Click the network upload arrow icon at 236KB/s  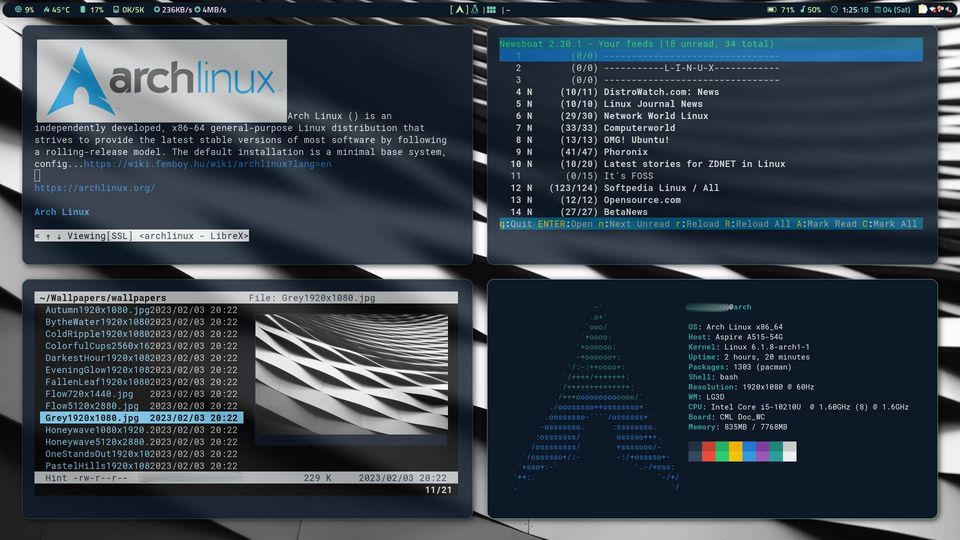pos(157,10)
